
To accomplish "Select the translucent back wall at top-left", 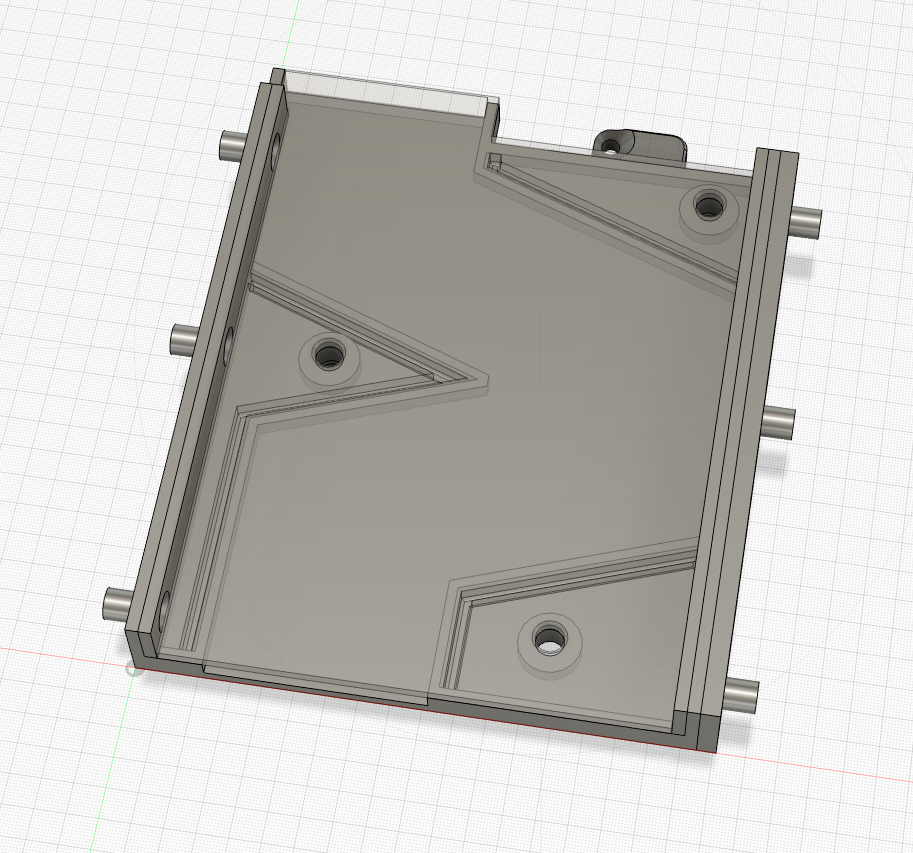I will pyautogui.click(x=387, y=94).
